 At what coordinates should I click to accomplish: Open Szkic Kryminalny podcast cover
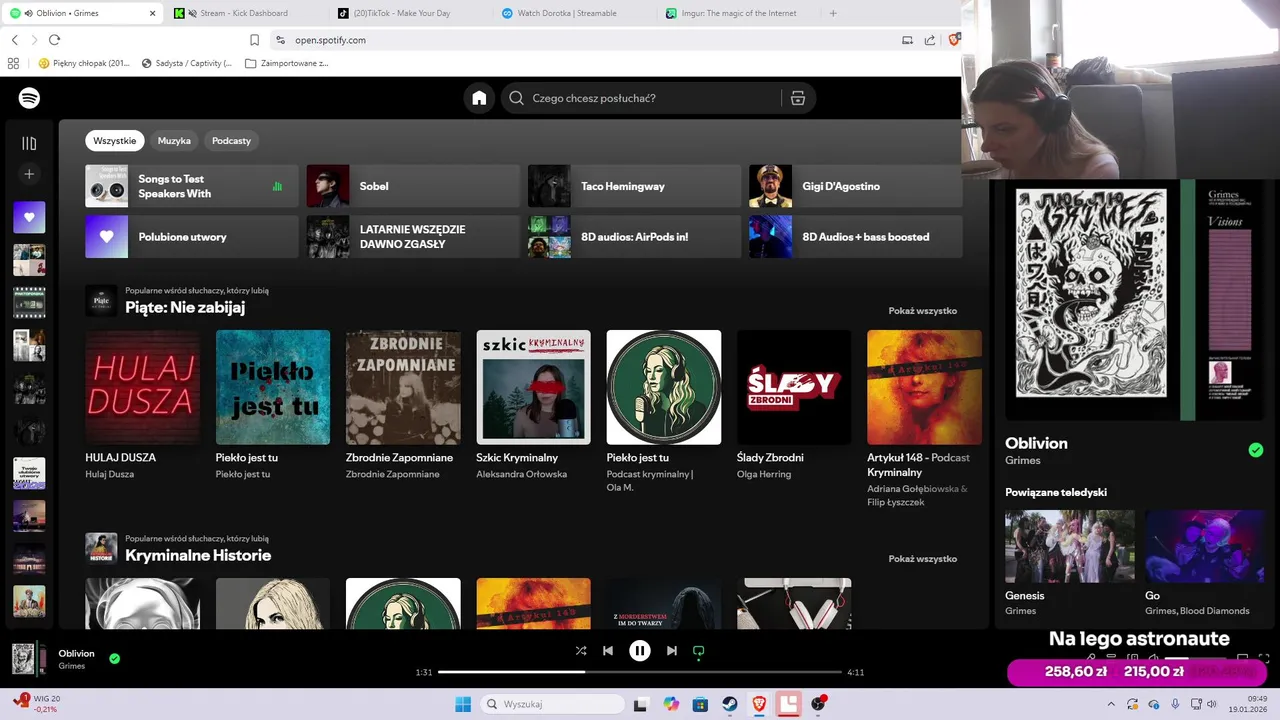click(x=533, y=387)
